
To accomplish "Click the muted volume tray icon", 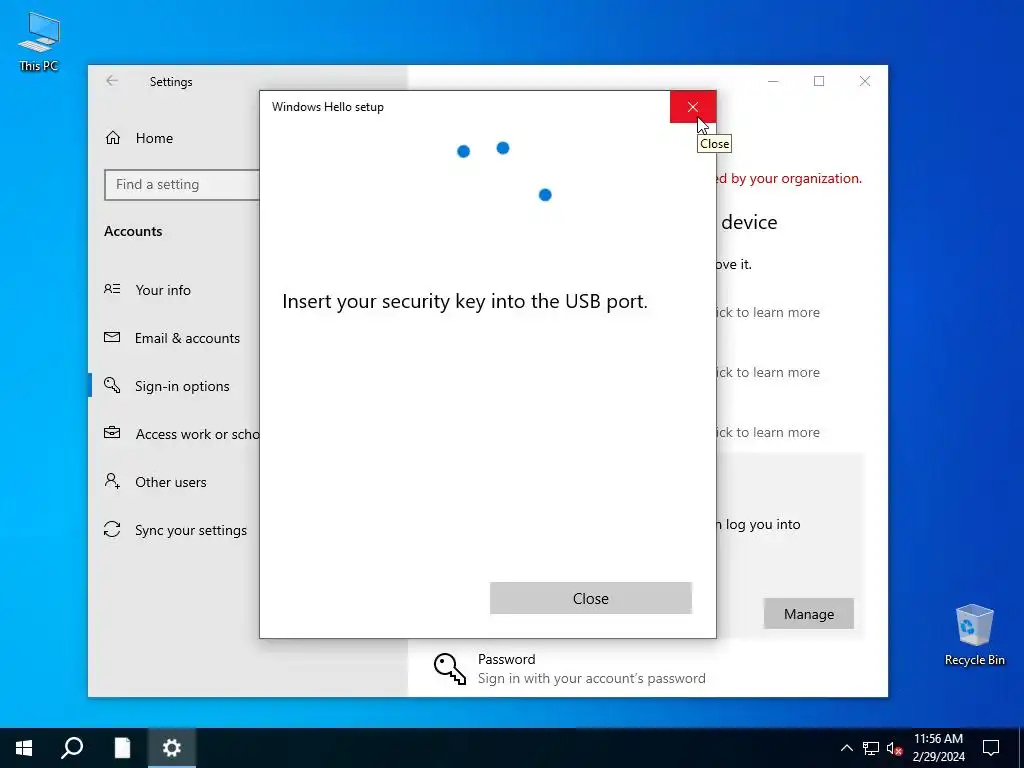I will (894, 748).
